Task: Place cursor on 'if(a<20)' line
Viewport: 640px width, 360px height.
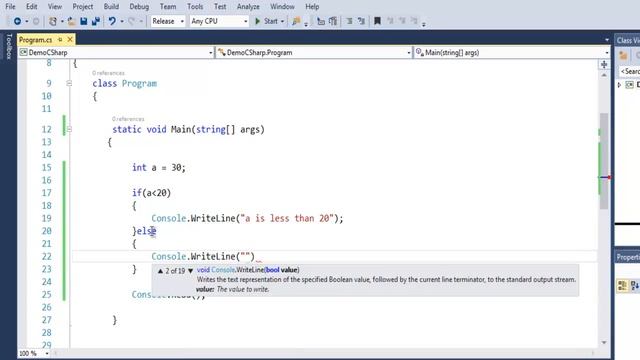Action: (151, 193)
